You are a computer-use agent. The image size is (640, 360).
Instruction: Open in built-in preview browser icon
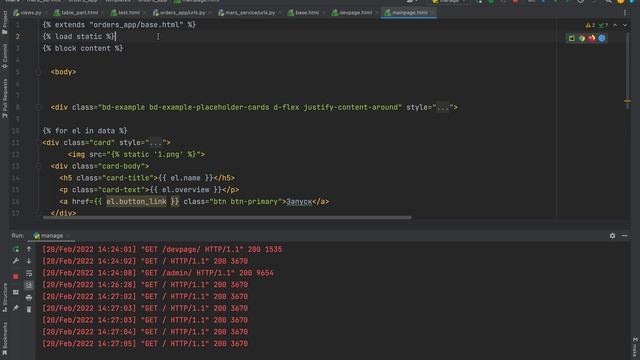tap(571, 38)
